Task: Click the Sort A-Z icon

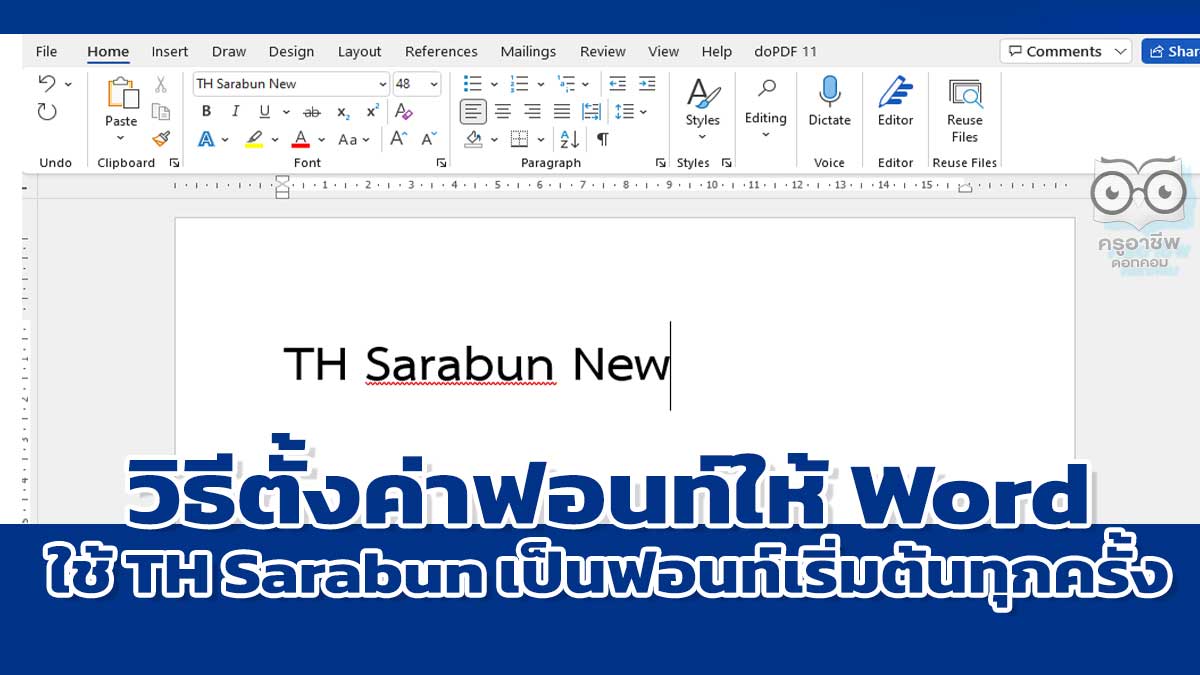Action: [569, 139]
